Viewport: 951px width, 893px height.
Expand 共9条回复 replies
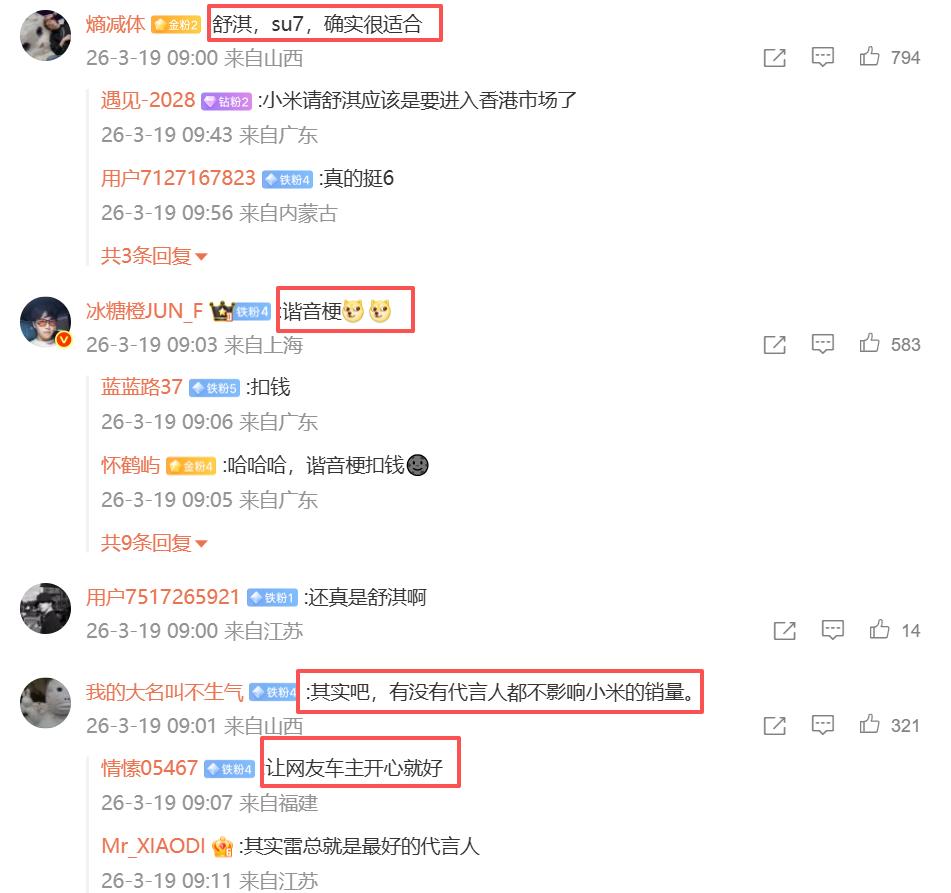point(154,543)
